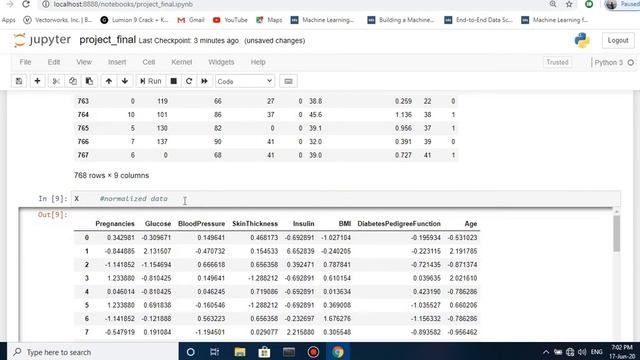Open the Lumion 9 Crack bookmark

(134, 20)
